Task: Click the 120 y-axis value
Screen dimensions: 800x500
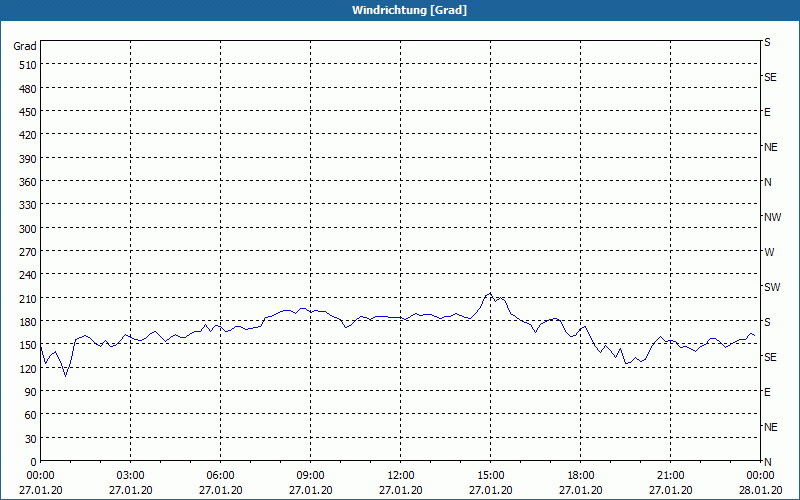Action: pos(28,368)
